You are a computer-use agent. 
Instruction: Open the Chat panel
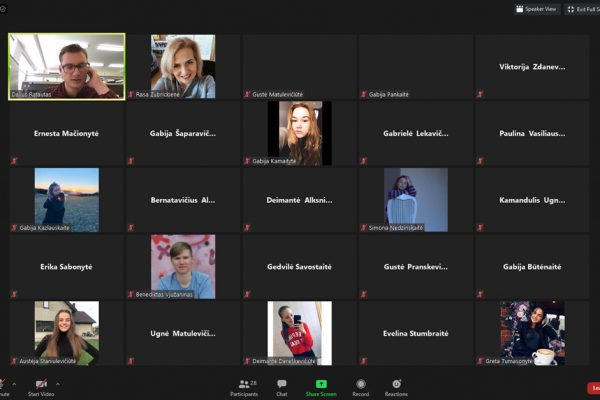[282, 388]
